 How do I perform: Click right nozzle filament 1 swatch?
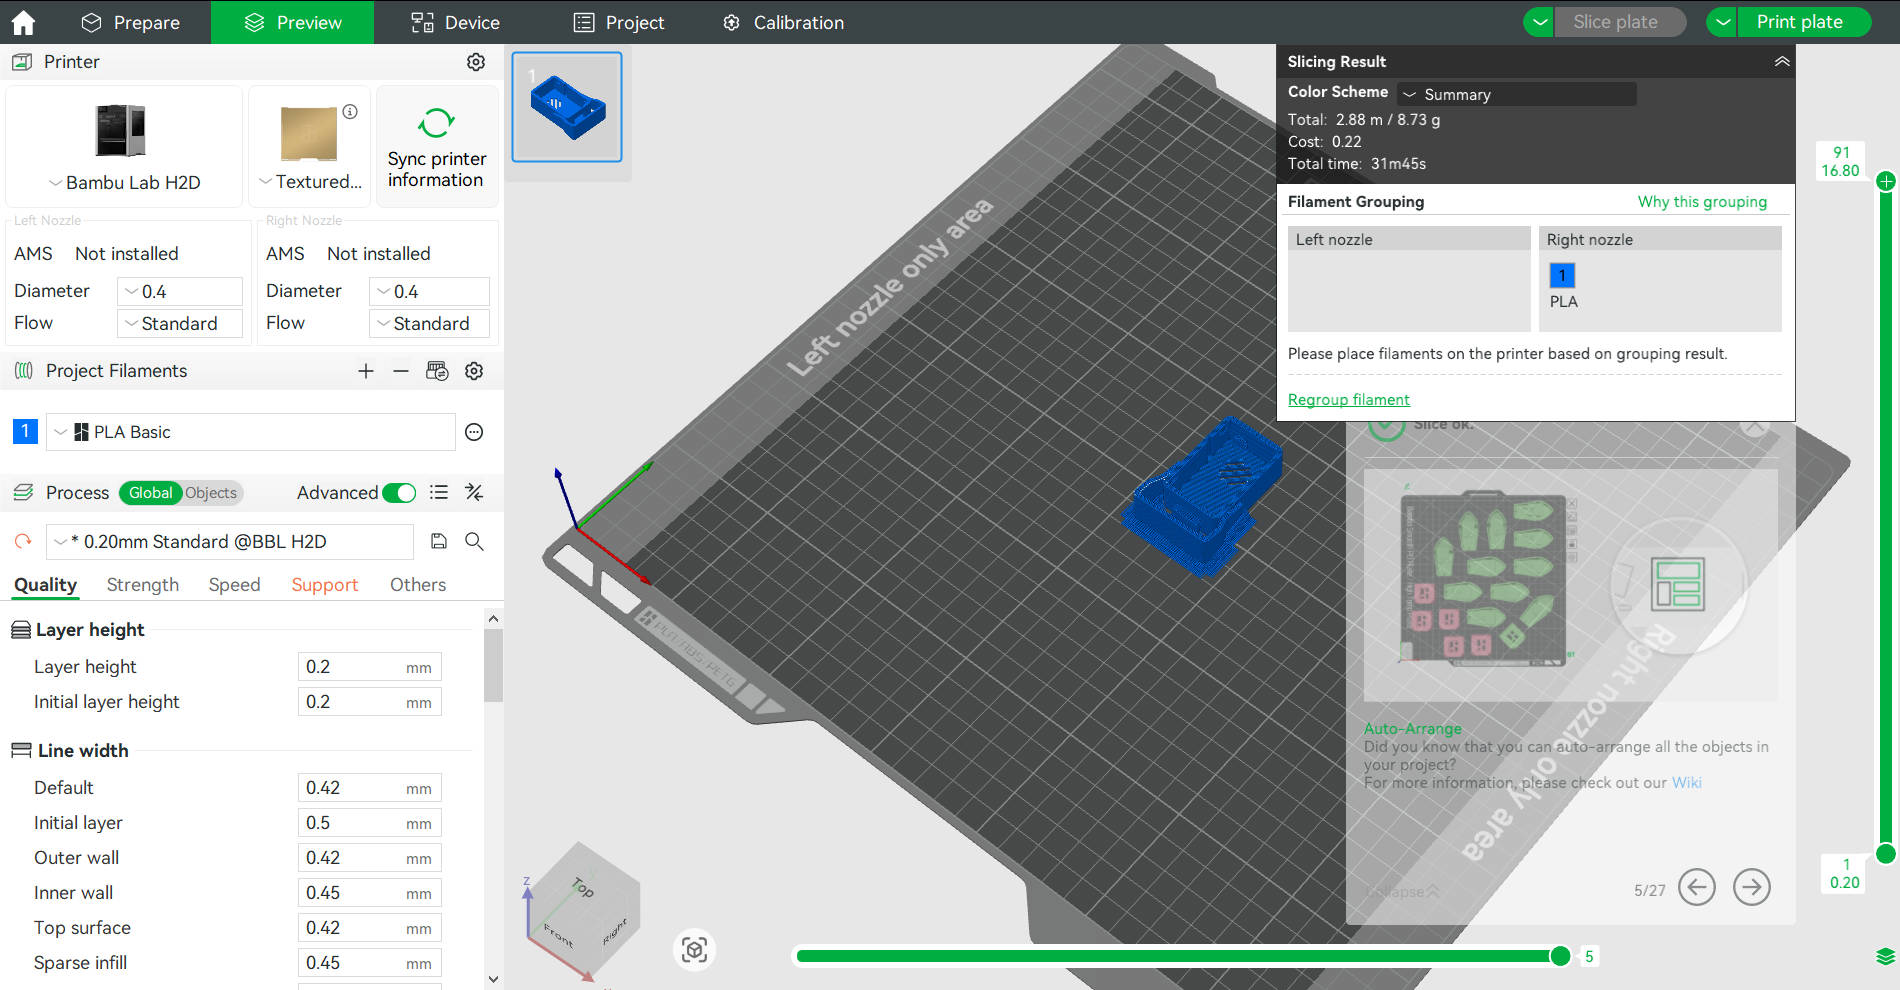click(x=1562, y=275)
